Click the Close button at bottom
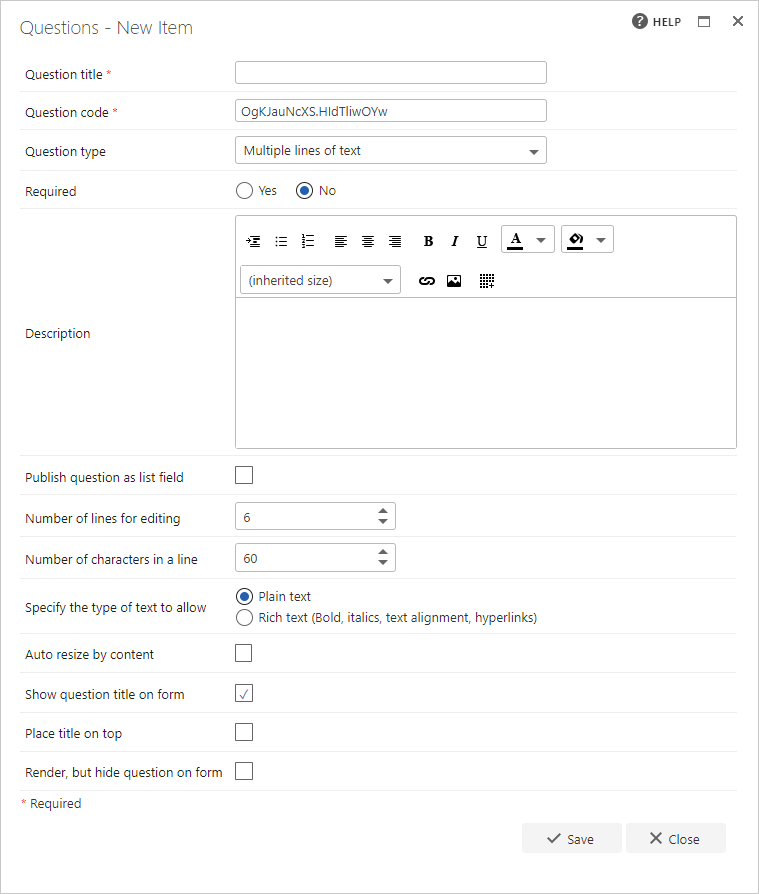Screen dimensions: 759x894 tap(676, 838)
